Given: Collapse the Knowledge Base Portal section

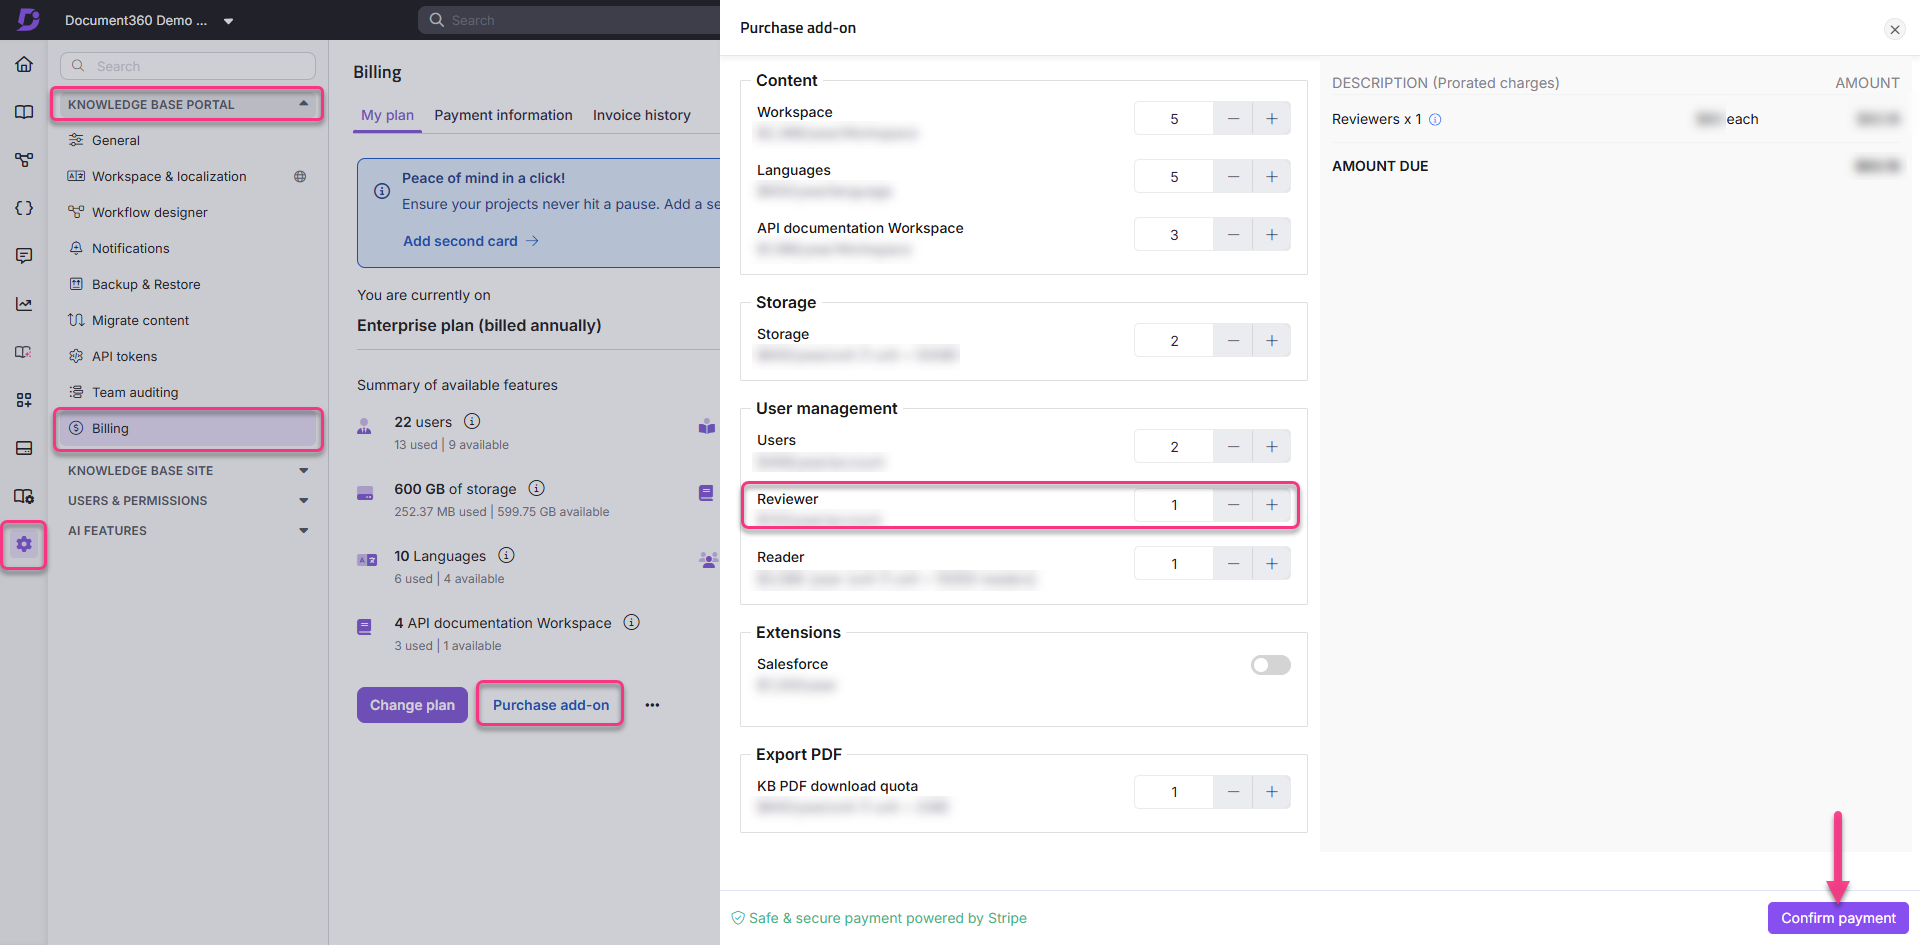Looking at the screenshot, I should coord(304,103).
